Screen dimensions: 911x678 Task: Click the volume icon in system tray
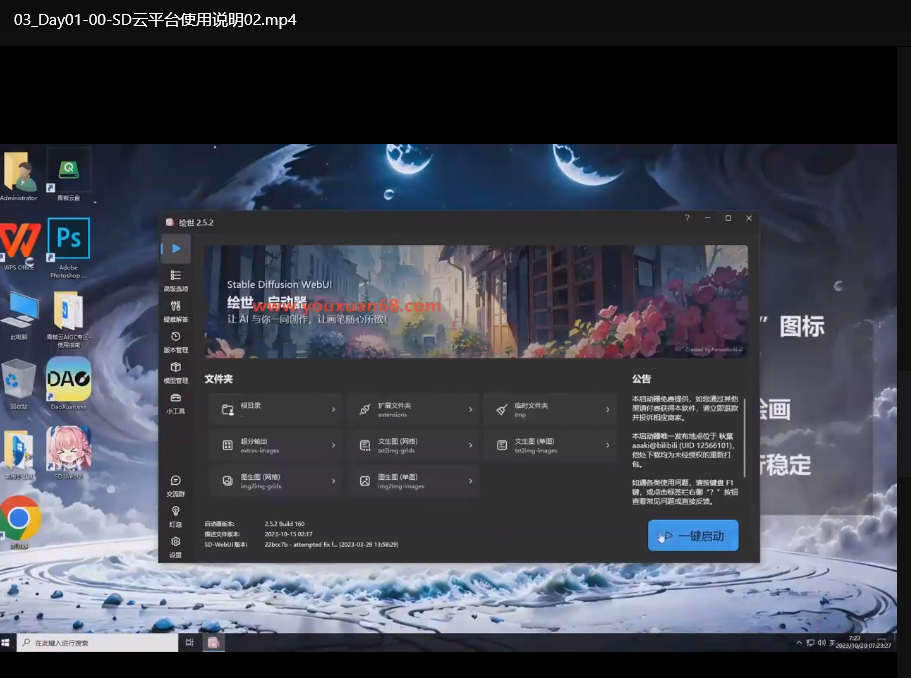822,643
